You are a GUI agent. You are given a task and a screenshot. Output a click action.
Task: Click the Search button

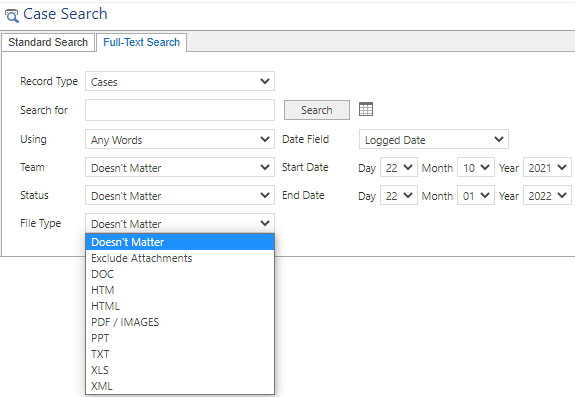(317, 110)
